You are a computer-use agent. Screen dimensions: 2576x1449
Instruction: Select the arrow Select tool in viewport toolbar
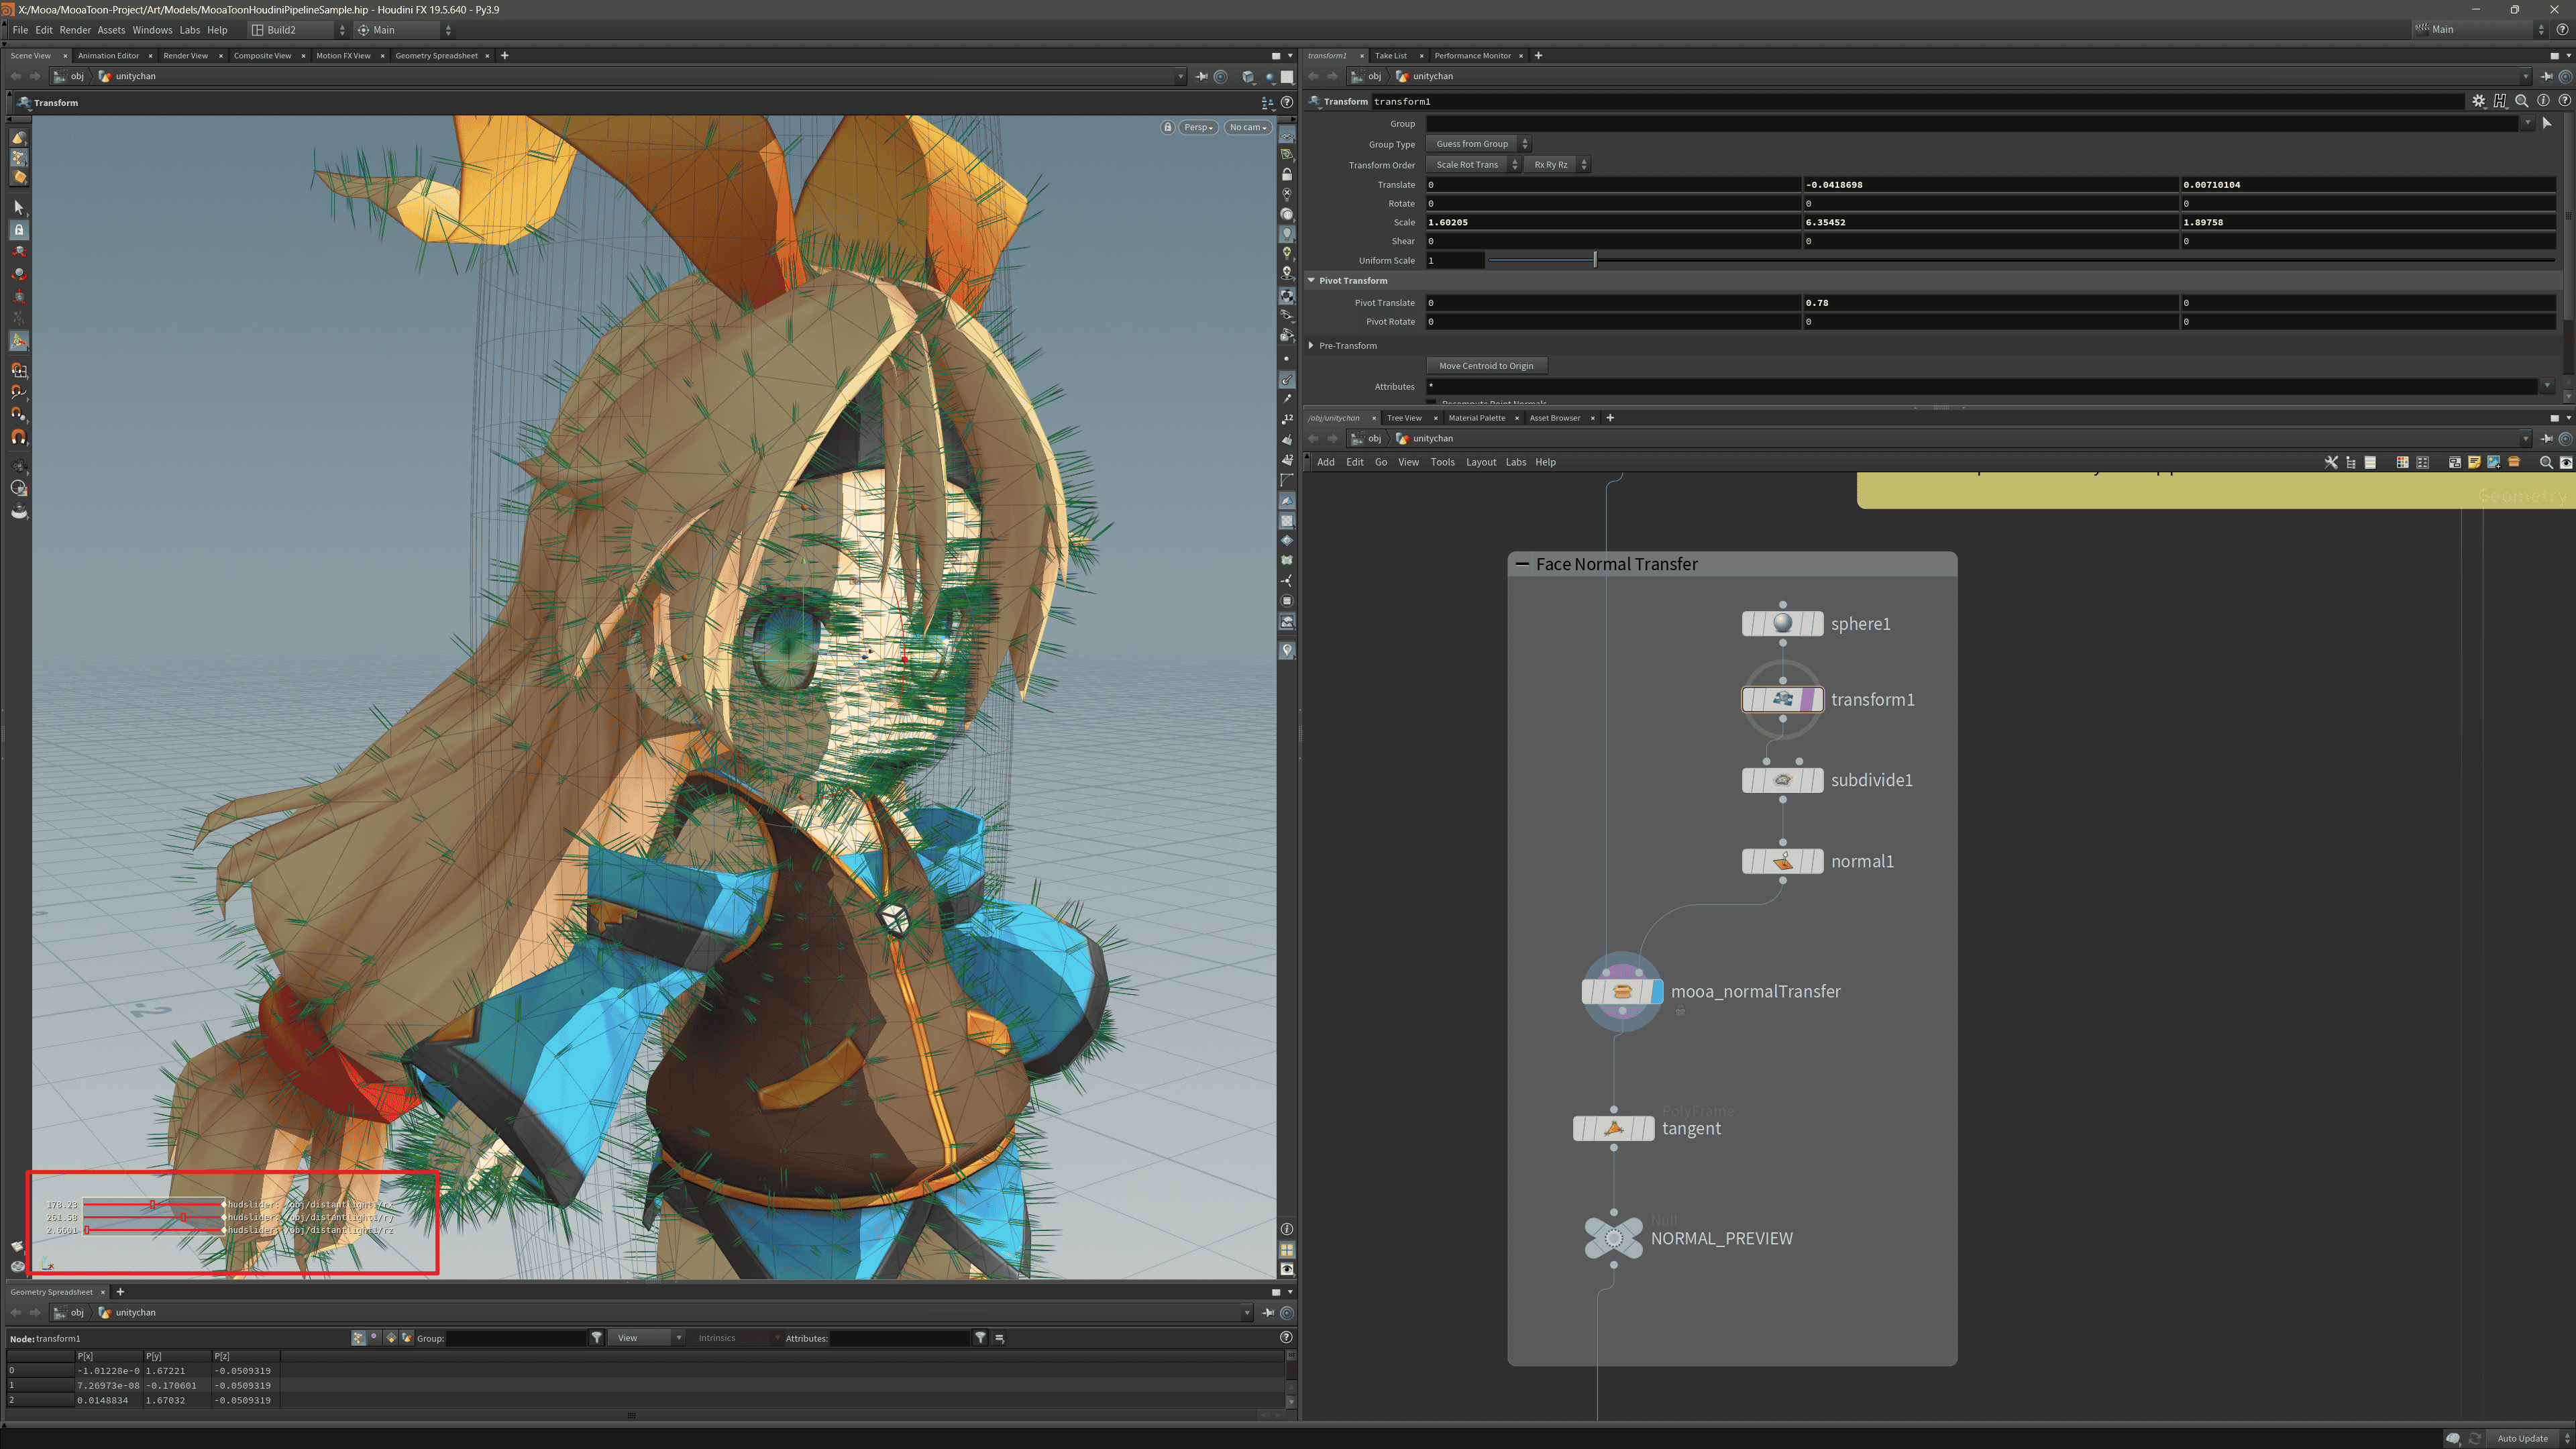point(18,207)
